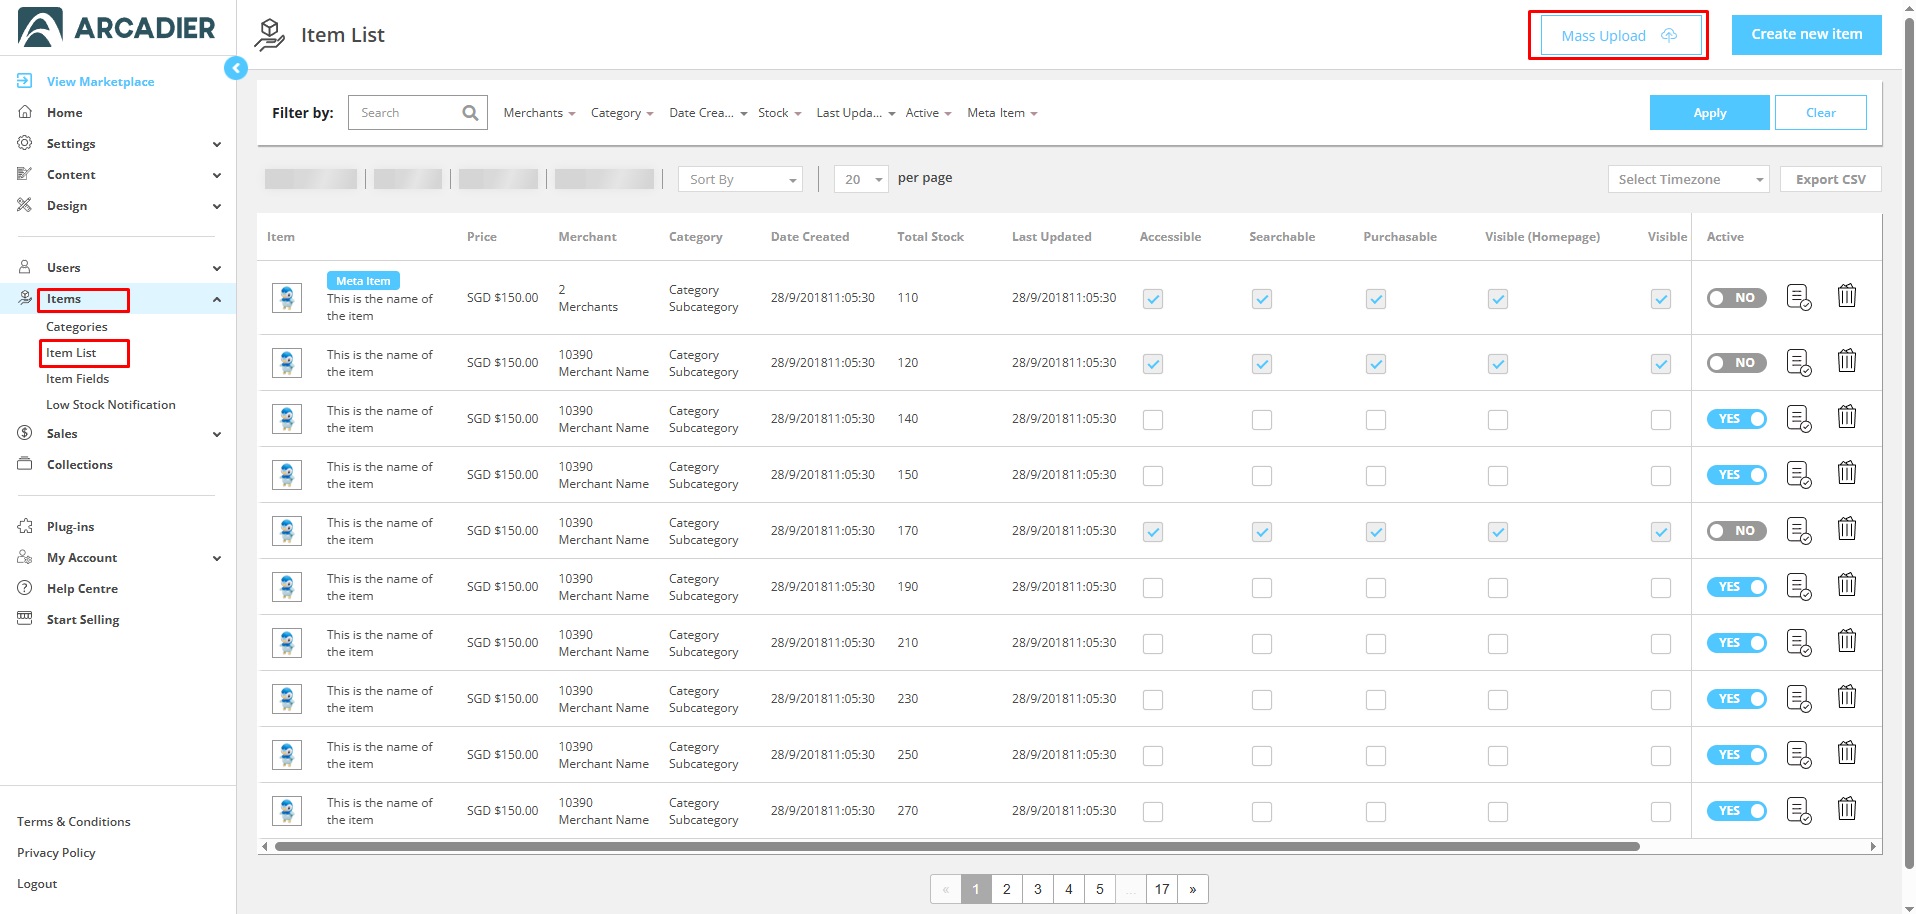
Task: Export the item list as CSV
Action: 1830,180
